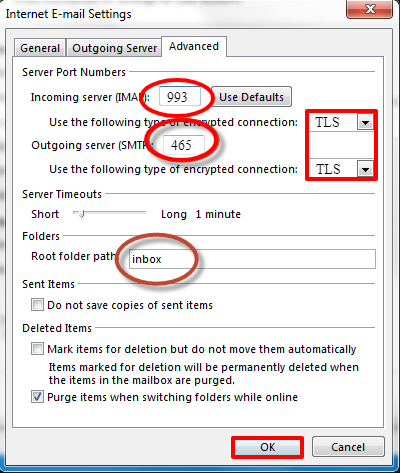The width and height of the screenshot is (400, 473).
Task: Expand outgoing server encryption dropdown arrow
Action: [x=365, y=169]
